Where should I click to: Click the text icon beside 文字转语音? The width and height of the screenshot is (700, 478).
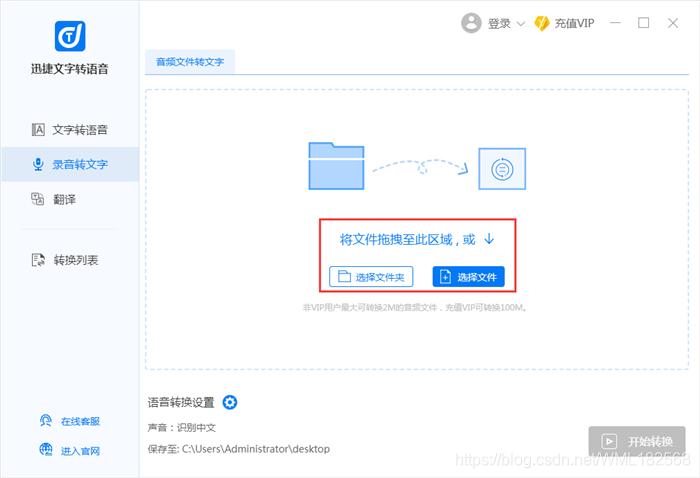(x=38, y=130)
